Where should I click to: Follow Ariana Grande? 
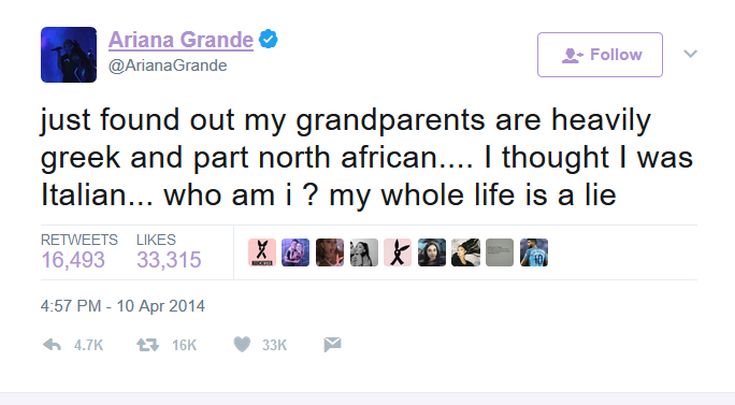(x=600, y=55)
